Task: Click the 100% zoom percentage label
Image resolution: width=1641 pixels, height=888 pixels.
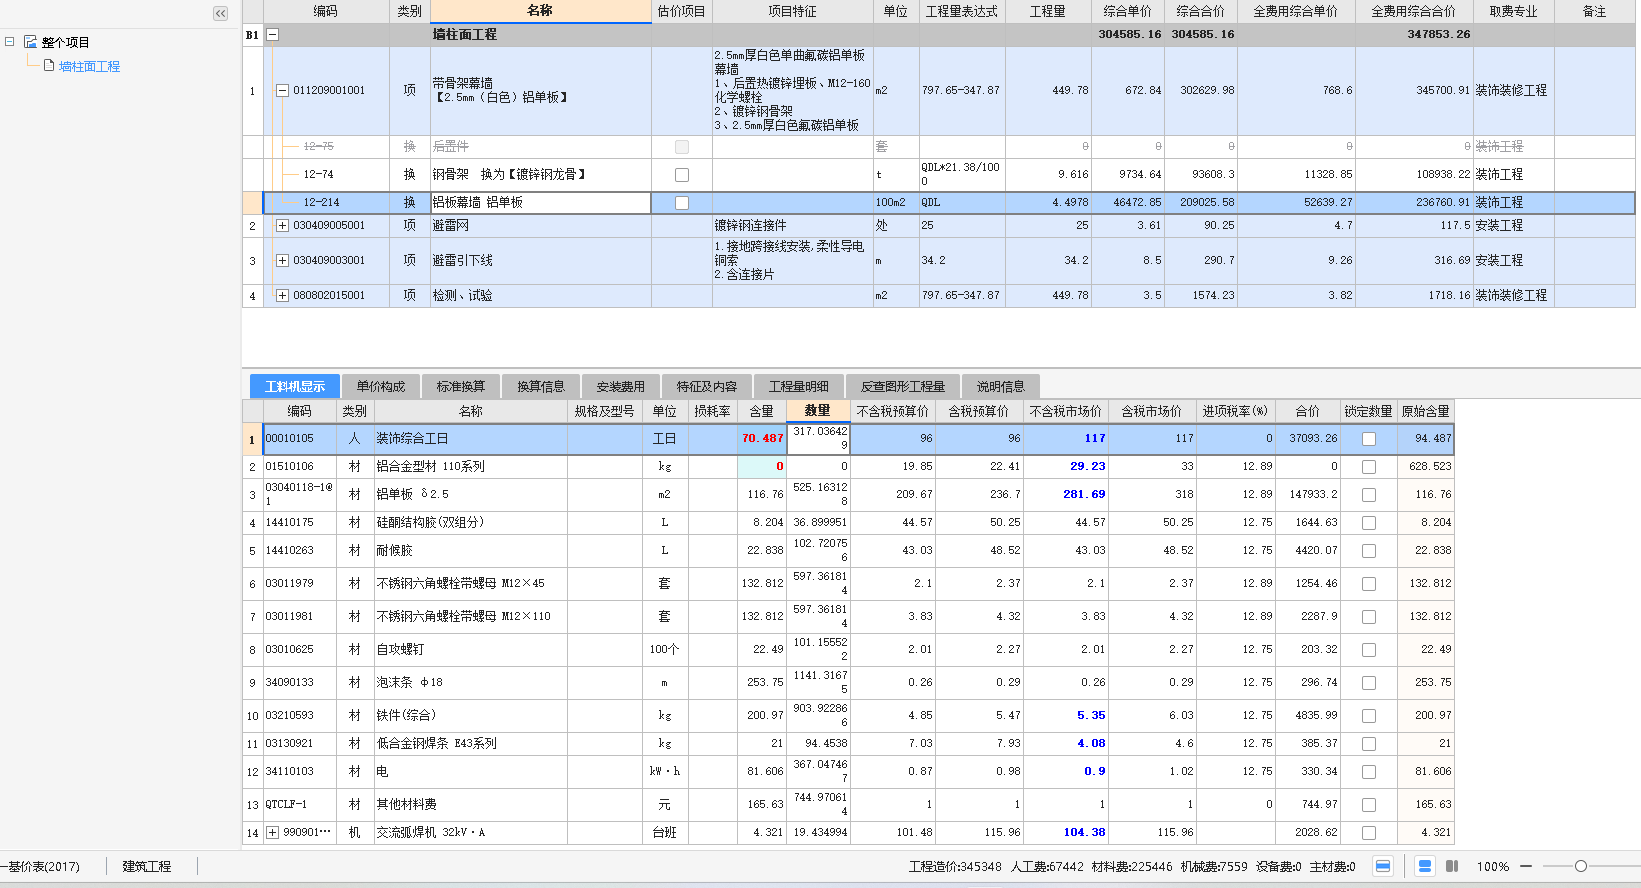Action: tap(1493, 866)
